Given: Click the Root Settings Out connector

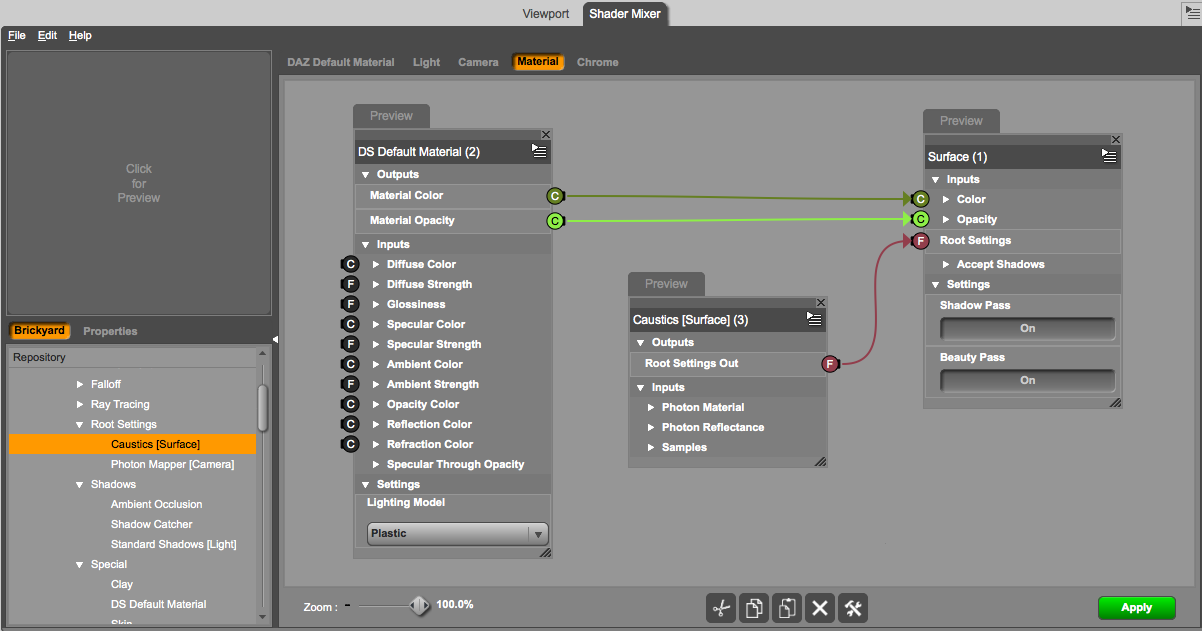Looking at the screenshot, I should click(830, 364).
